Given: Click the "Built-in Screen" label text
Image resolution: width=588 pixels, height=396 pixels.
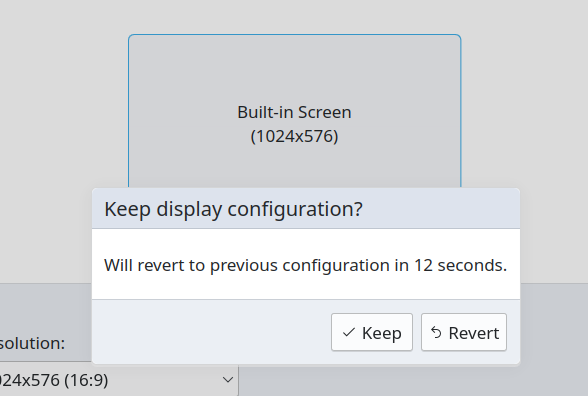Looking at the screenshot, I should [294, 112].
